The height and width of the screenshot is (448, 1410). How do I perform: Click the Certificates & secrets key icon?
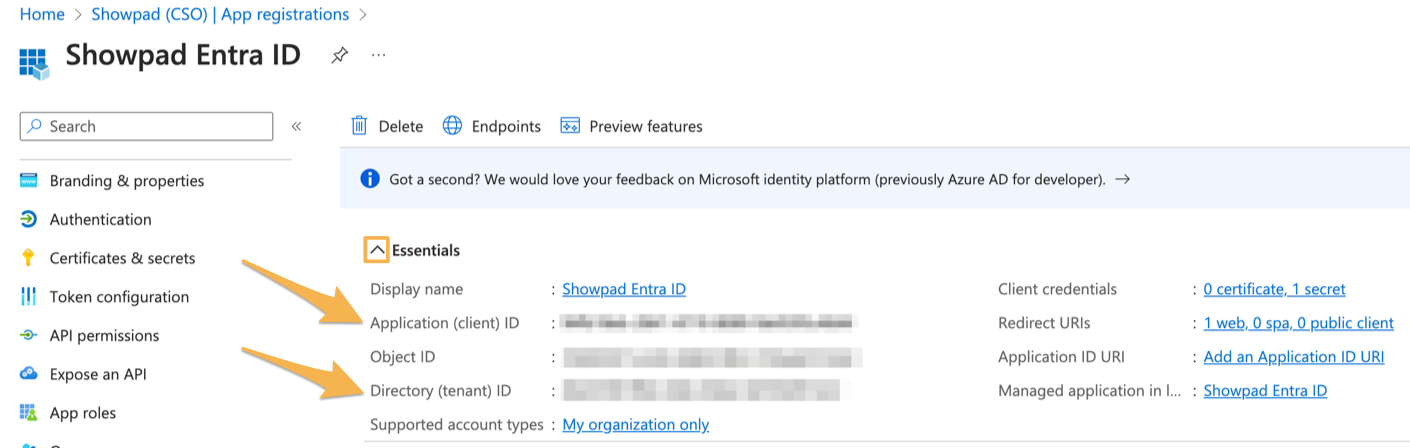tap(28, 258)
